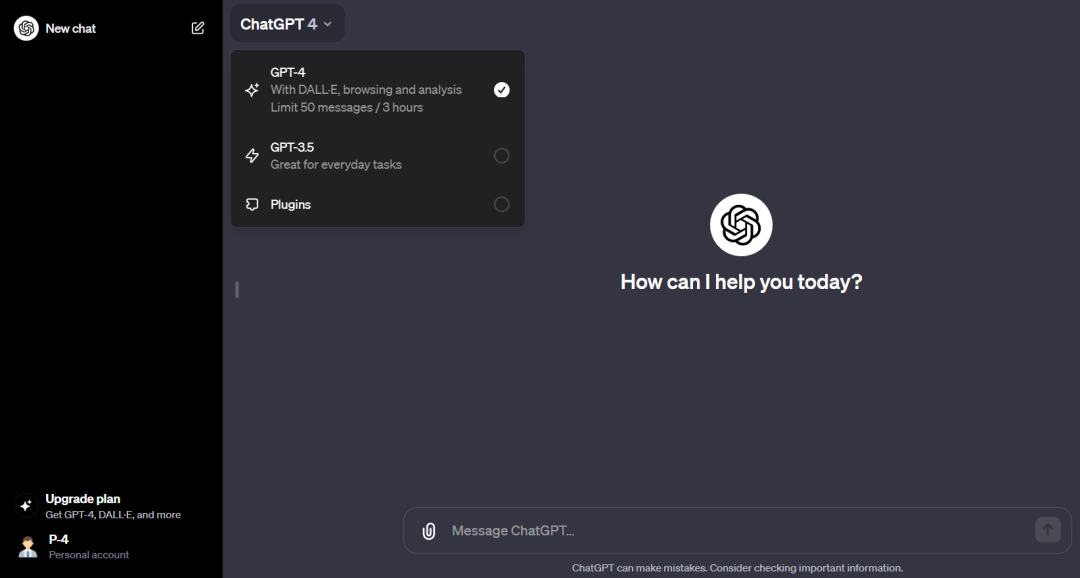Choose GPT-3.5 Great for everyday tasks
Image resolution: width=1080 pixels, height=578 pixels.
pos(377,156)
